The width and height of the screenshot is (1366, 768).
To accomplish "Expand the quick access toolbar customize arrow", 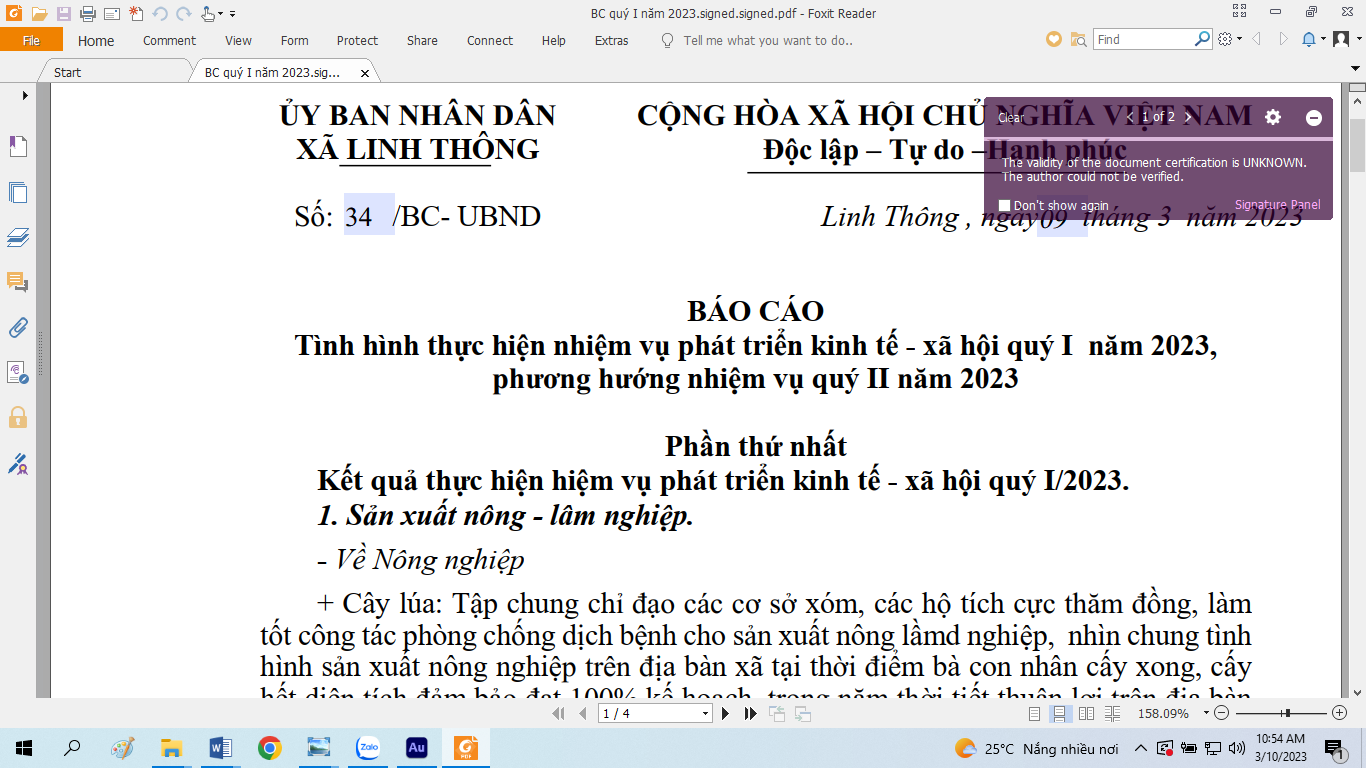I will coord(233,14).
